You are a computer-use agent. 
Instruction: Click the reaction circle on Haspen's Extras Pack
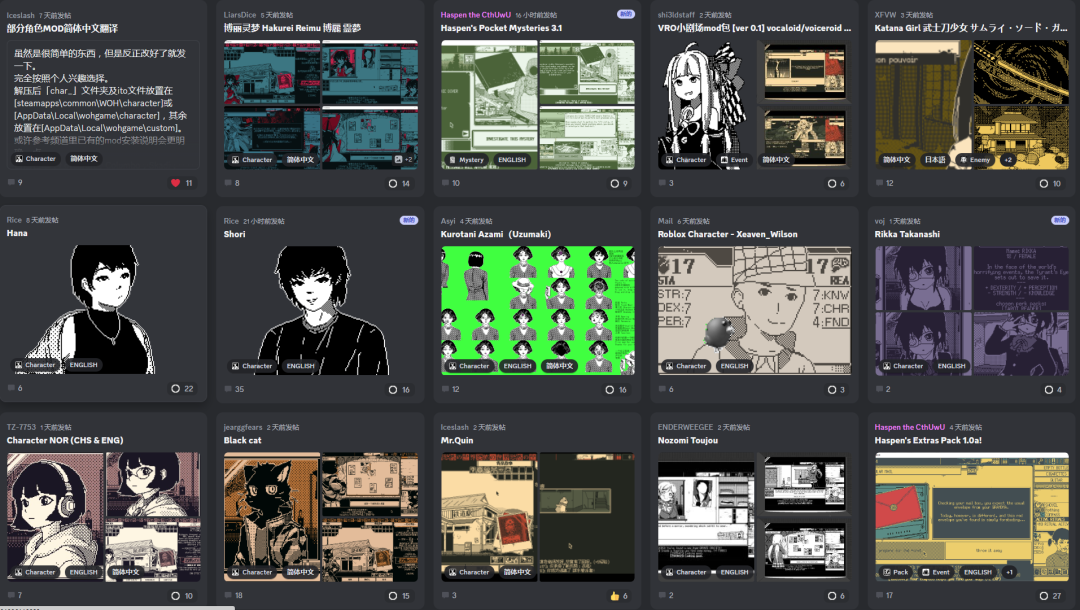point(1044,595)
